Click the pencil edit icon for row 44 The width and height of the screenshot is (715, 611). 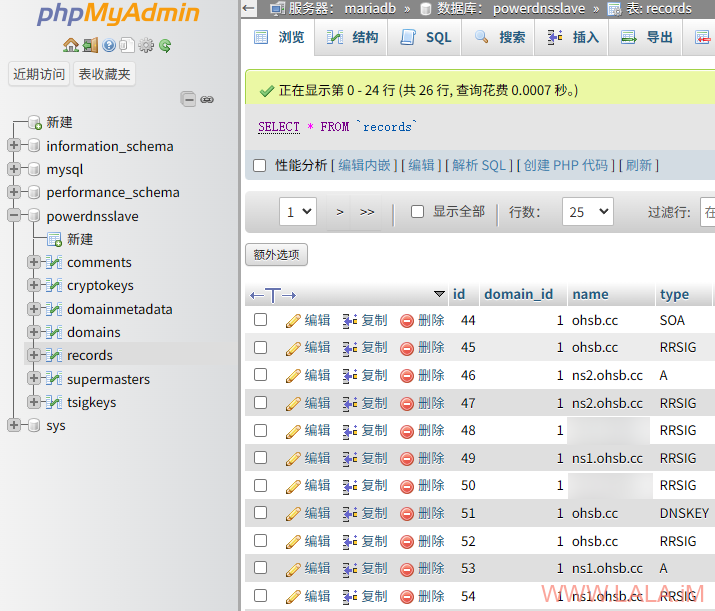(293, 320)
